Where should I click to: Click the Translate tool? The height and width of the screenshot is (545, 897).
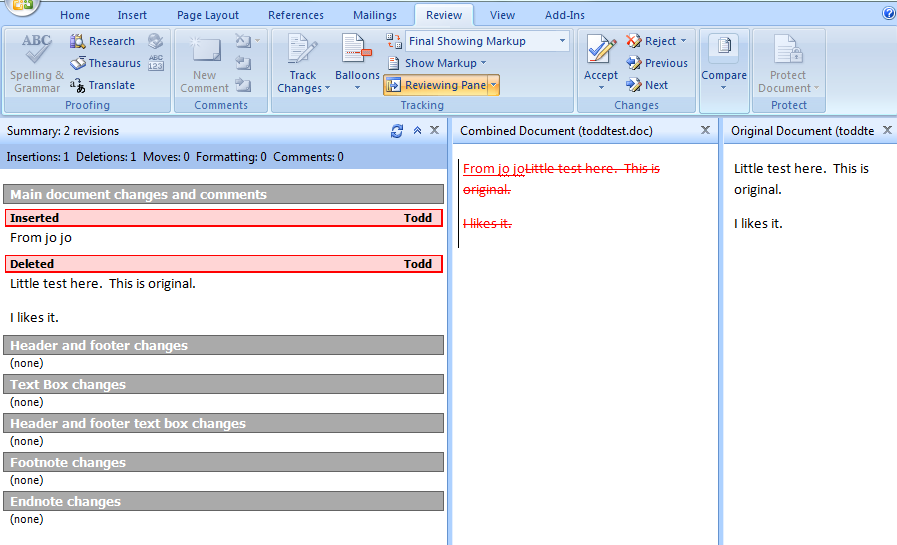tap(102, 85)
